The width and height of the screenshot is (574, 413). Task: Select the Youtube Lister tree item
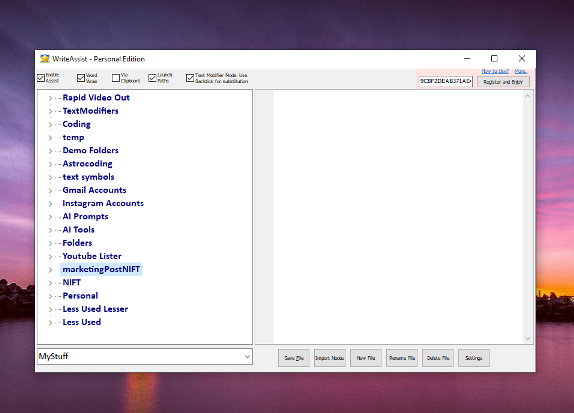click(92, 256)
